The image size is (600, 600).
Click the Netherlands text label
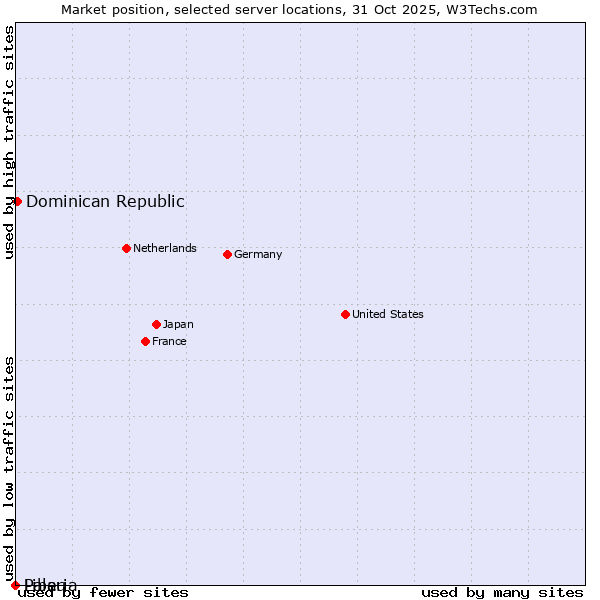click(x=164, y=248)
